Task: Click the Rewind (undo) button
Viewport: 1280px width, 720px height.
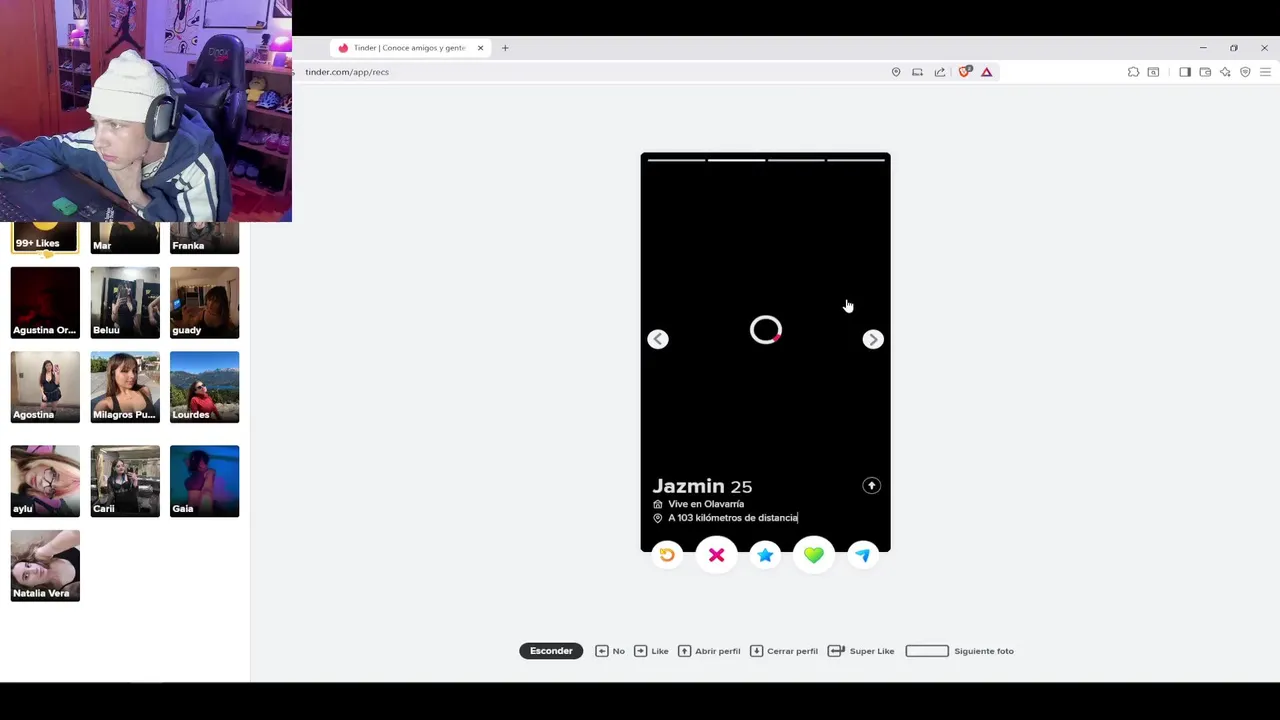Action: pos(667,555)
